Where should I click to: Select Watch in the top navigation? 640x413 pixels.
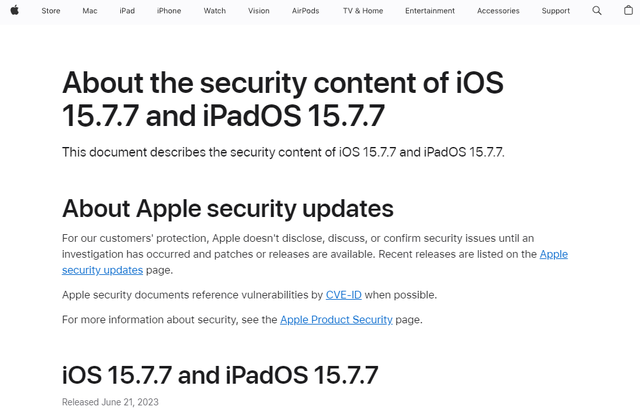click(214, 11)
